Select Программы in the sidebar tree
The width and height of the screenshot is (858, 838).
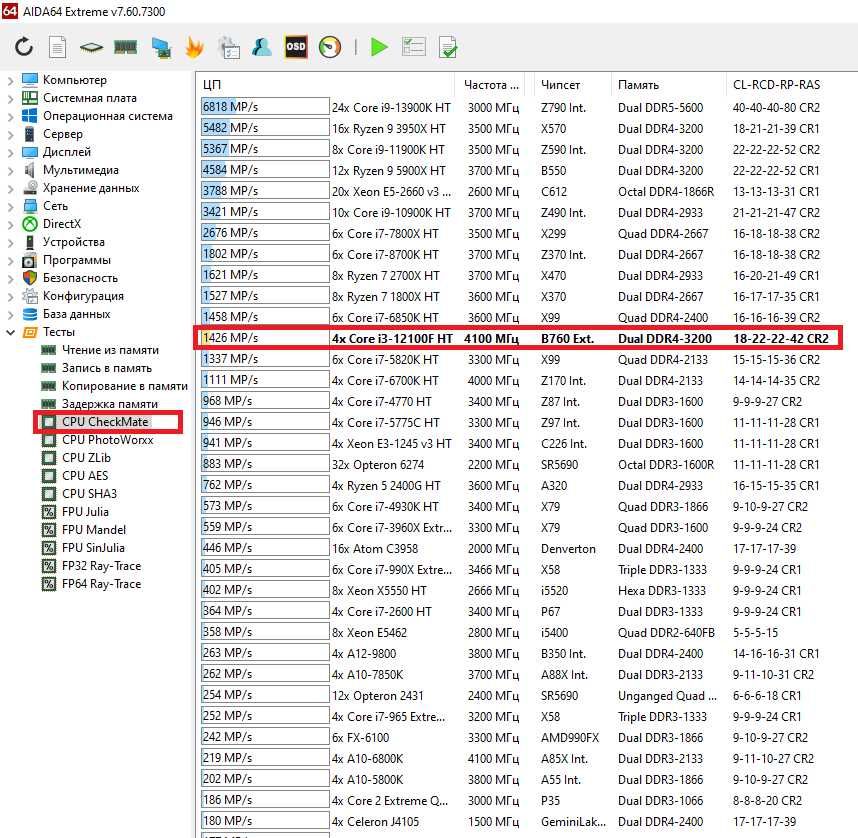coord(77,260)
